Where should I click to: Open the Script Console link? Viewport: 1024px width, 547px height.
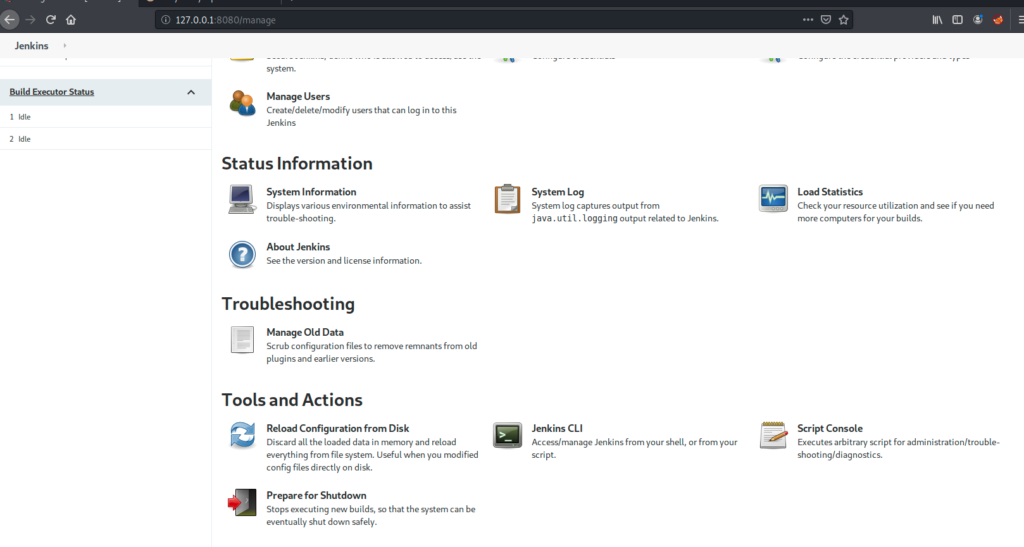830,428
